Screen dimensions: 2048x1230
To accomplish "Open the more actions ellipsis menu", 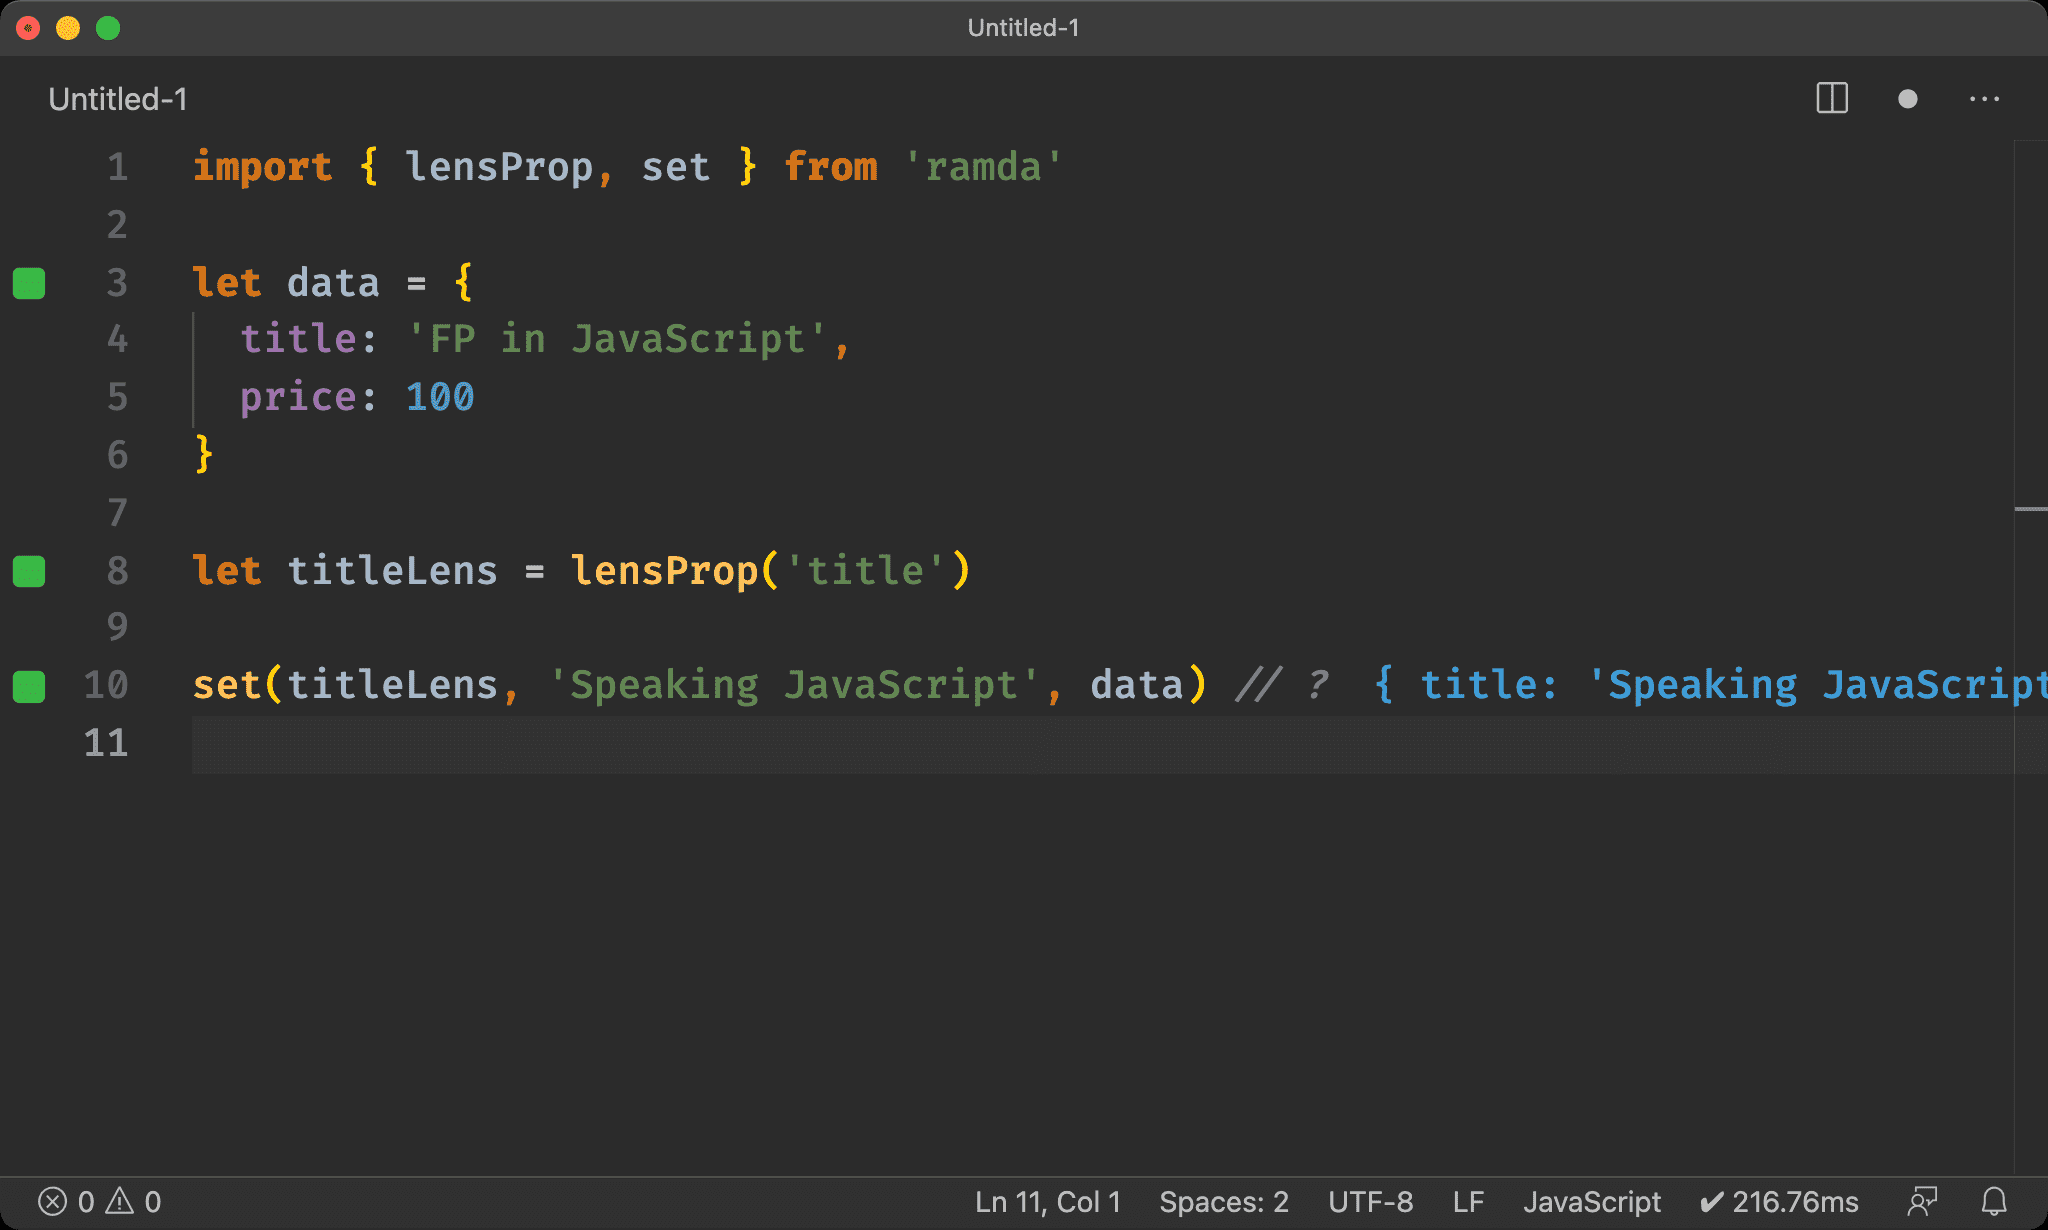I will click(1984, 99).
